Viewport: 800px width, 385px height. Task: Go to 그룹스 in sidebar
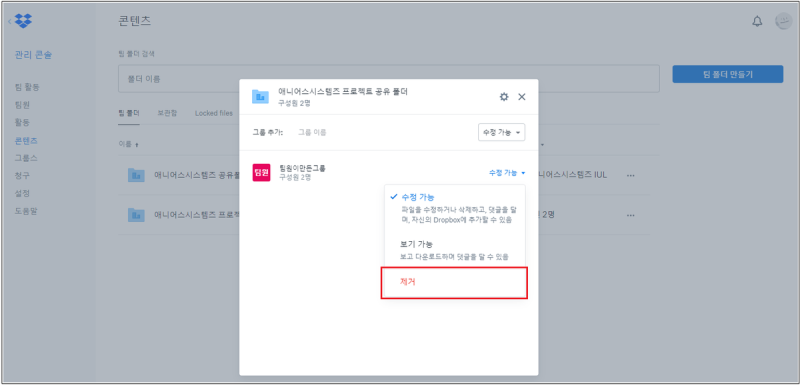coord(26,158)
